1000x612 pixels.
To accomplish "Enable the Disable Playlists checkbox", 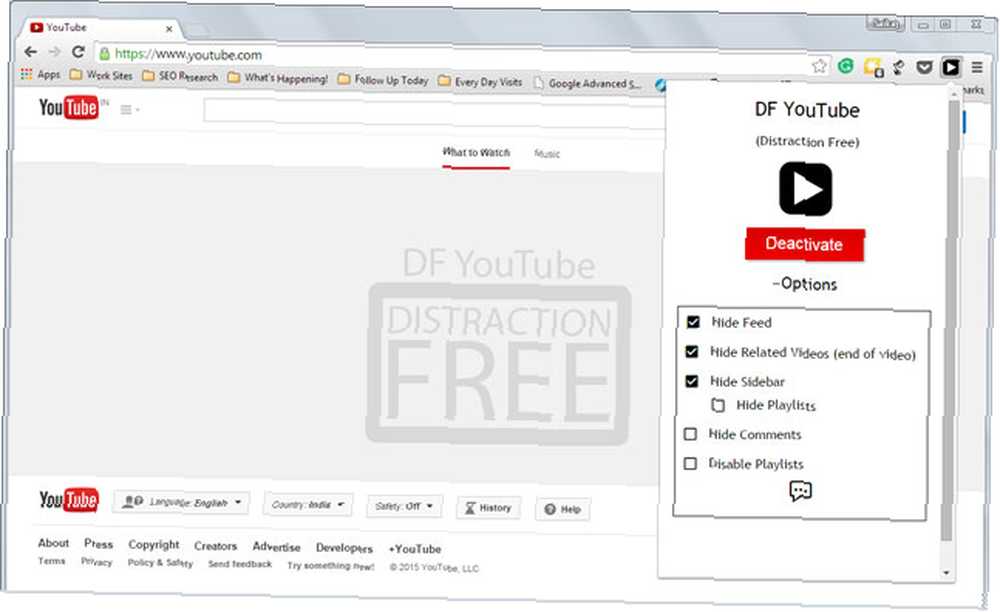I will click(690, 463).
